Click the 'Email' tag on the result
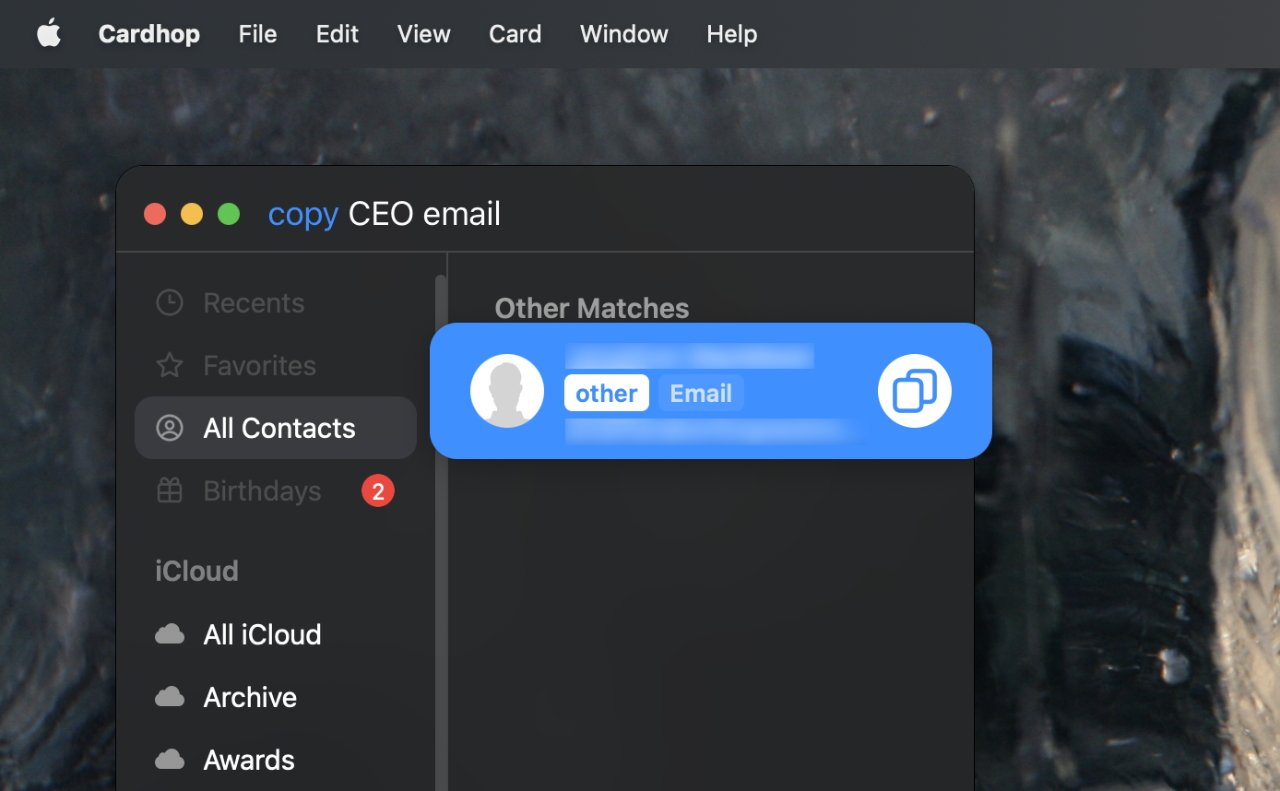This screenshot has height=791, width=1280. pyautogui.click(x=700, y=393)
